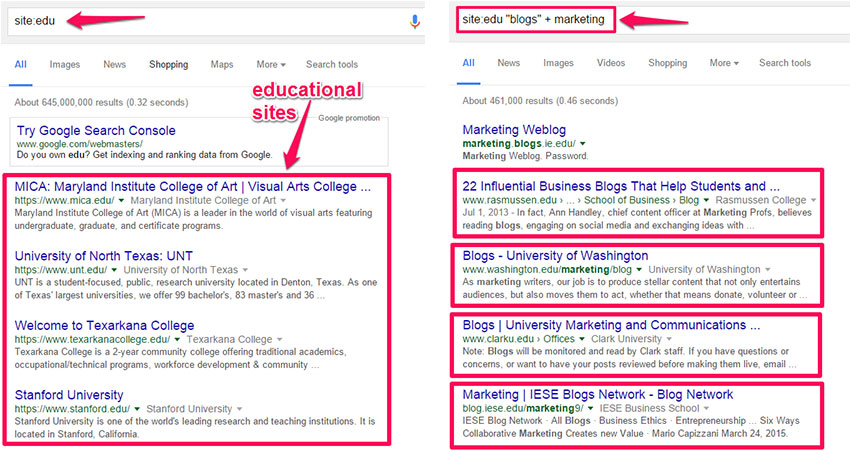Open the Stanford University result title

[x=69, y=395]
